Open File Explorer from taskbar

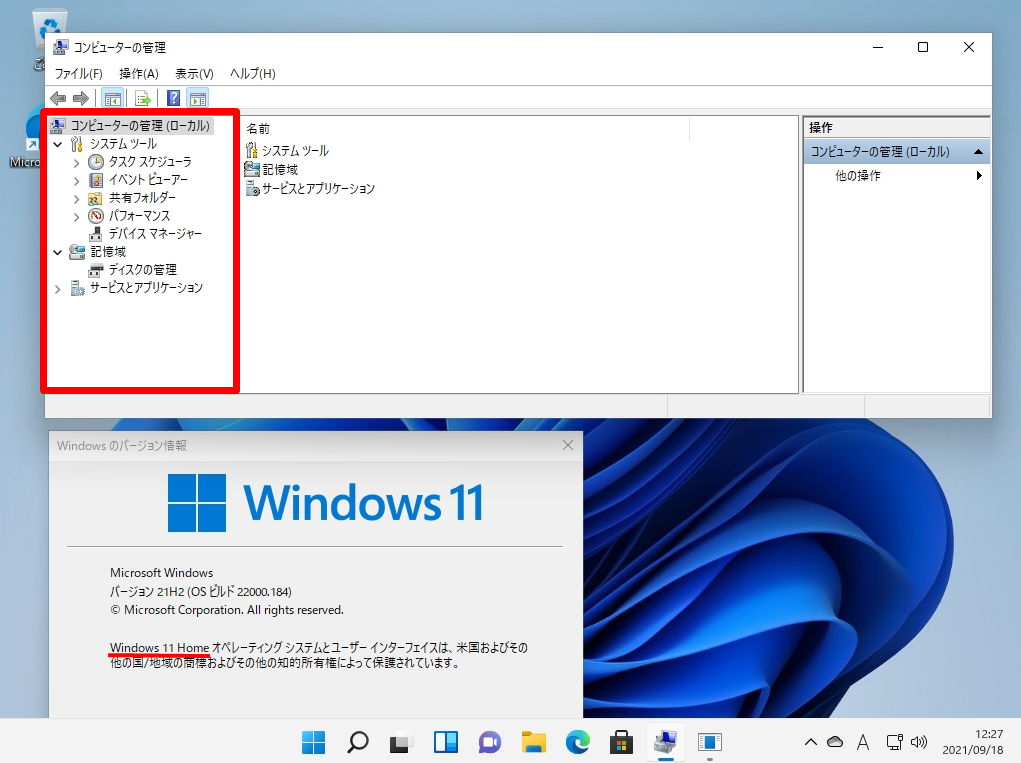coord(533,742)
